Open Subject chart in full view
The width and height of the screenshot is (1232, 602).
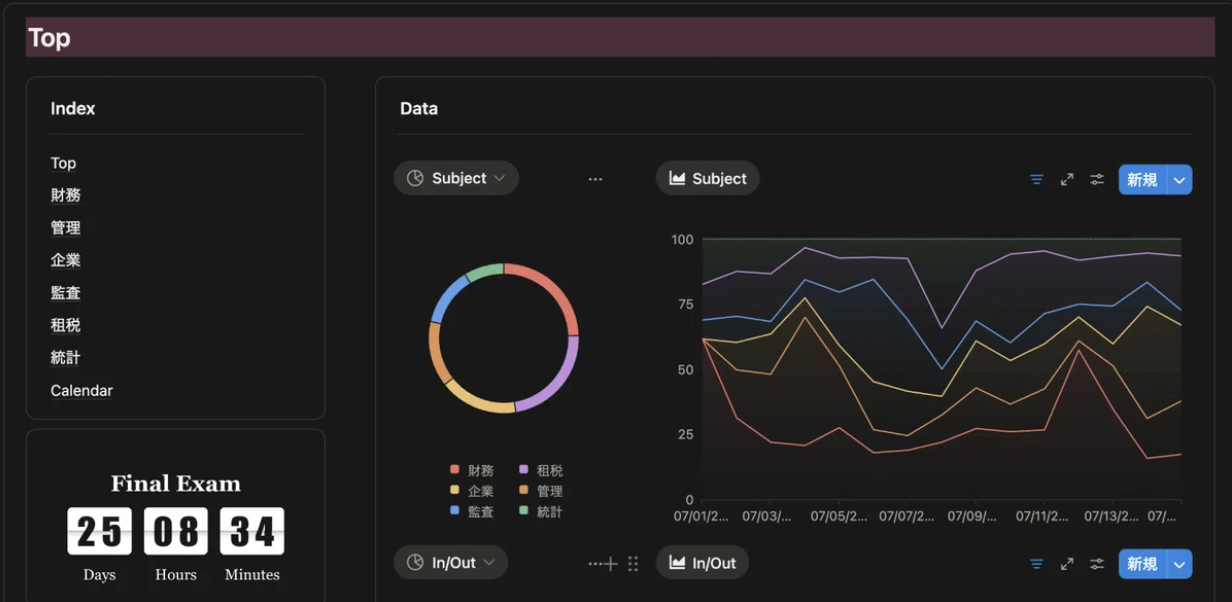(x=1067, y=179)
